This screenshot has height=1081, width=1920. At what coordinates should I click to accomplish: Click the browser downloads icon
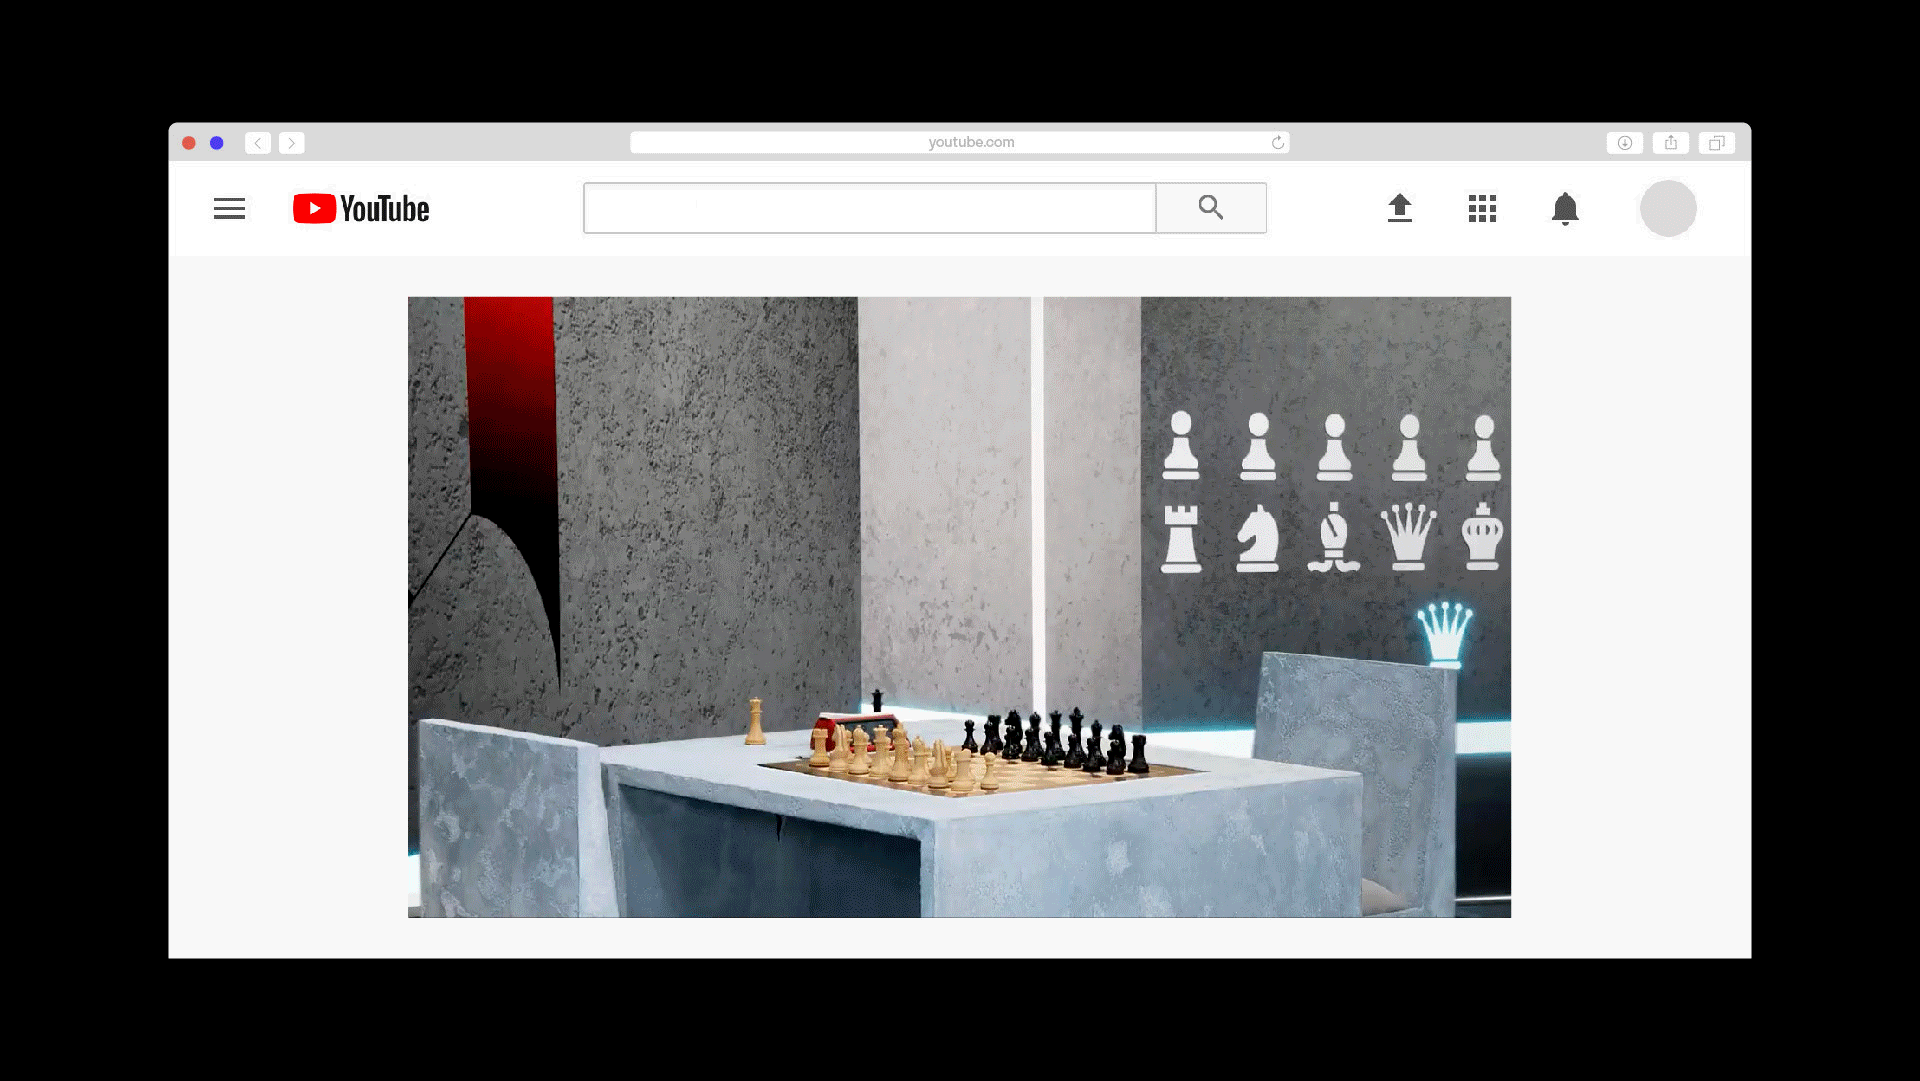1624,143
